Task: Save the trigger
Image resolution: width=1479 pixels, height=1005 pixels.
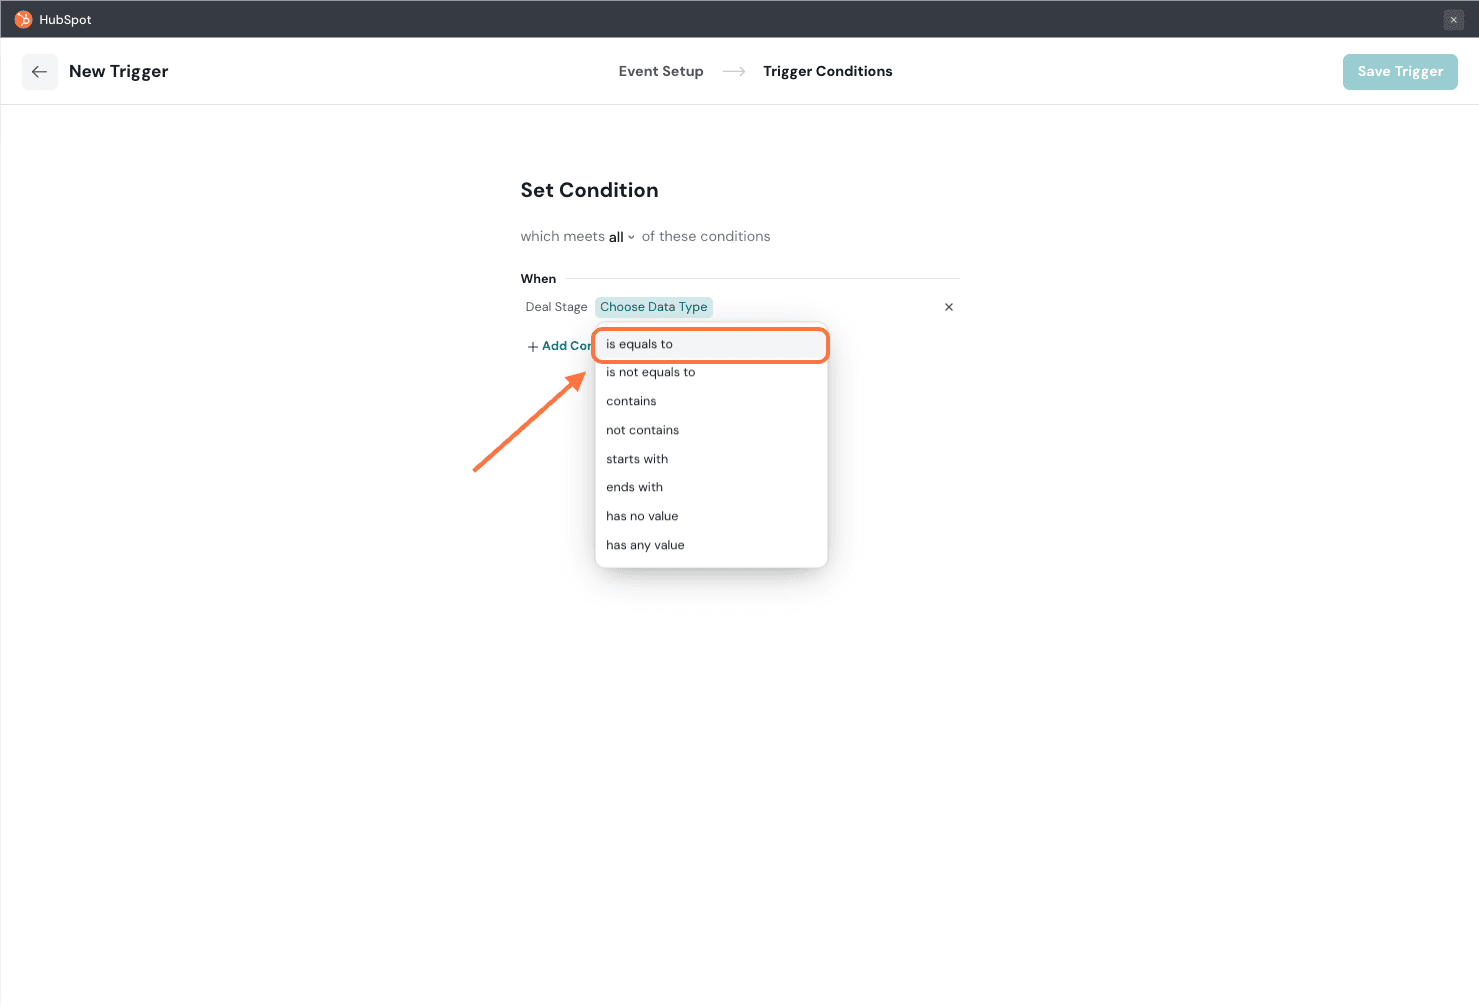Action: [x=1399, y=72]
